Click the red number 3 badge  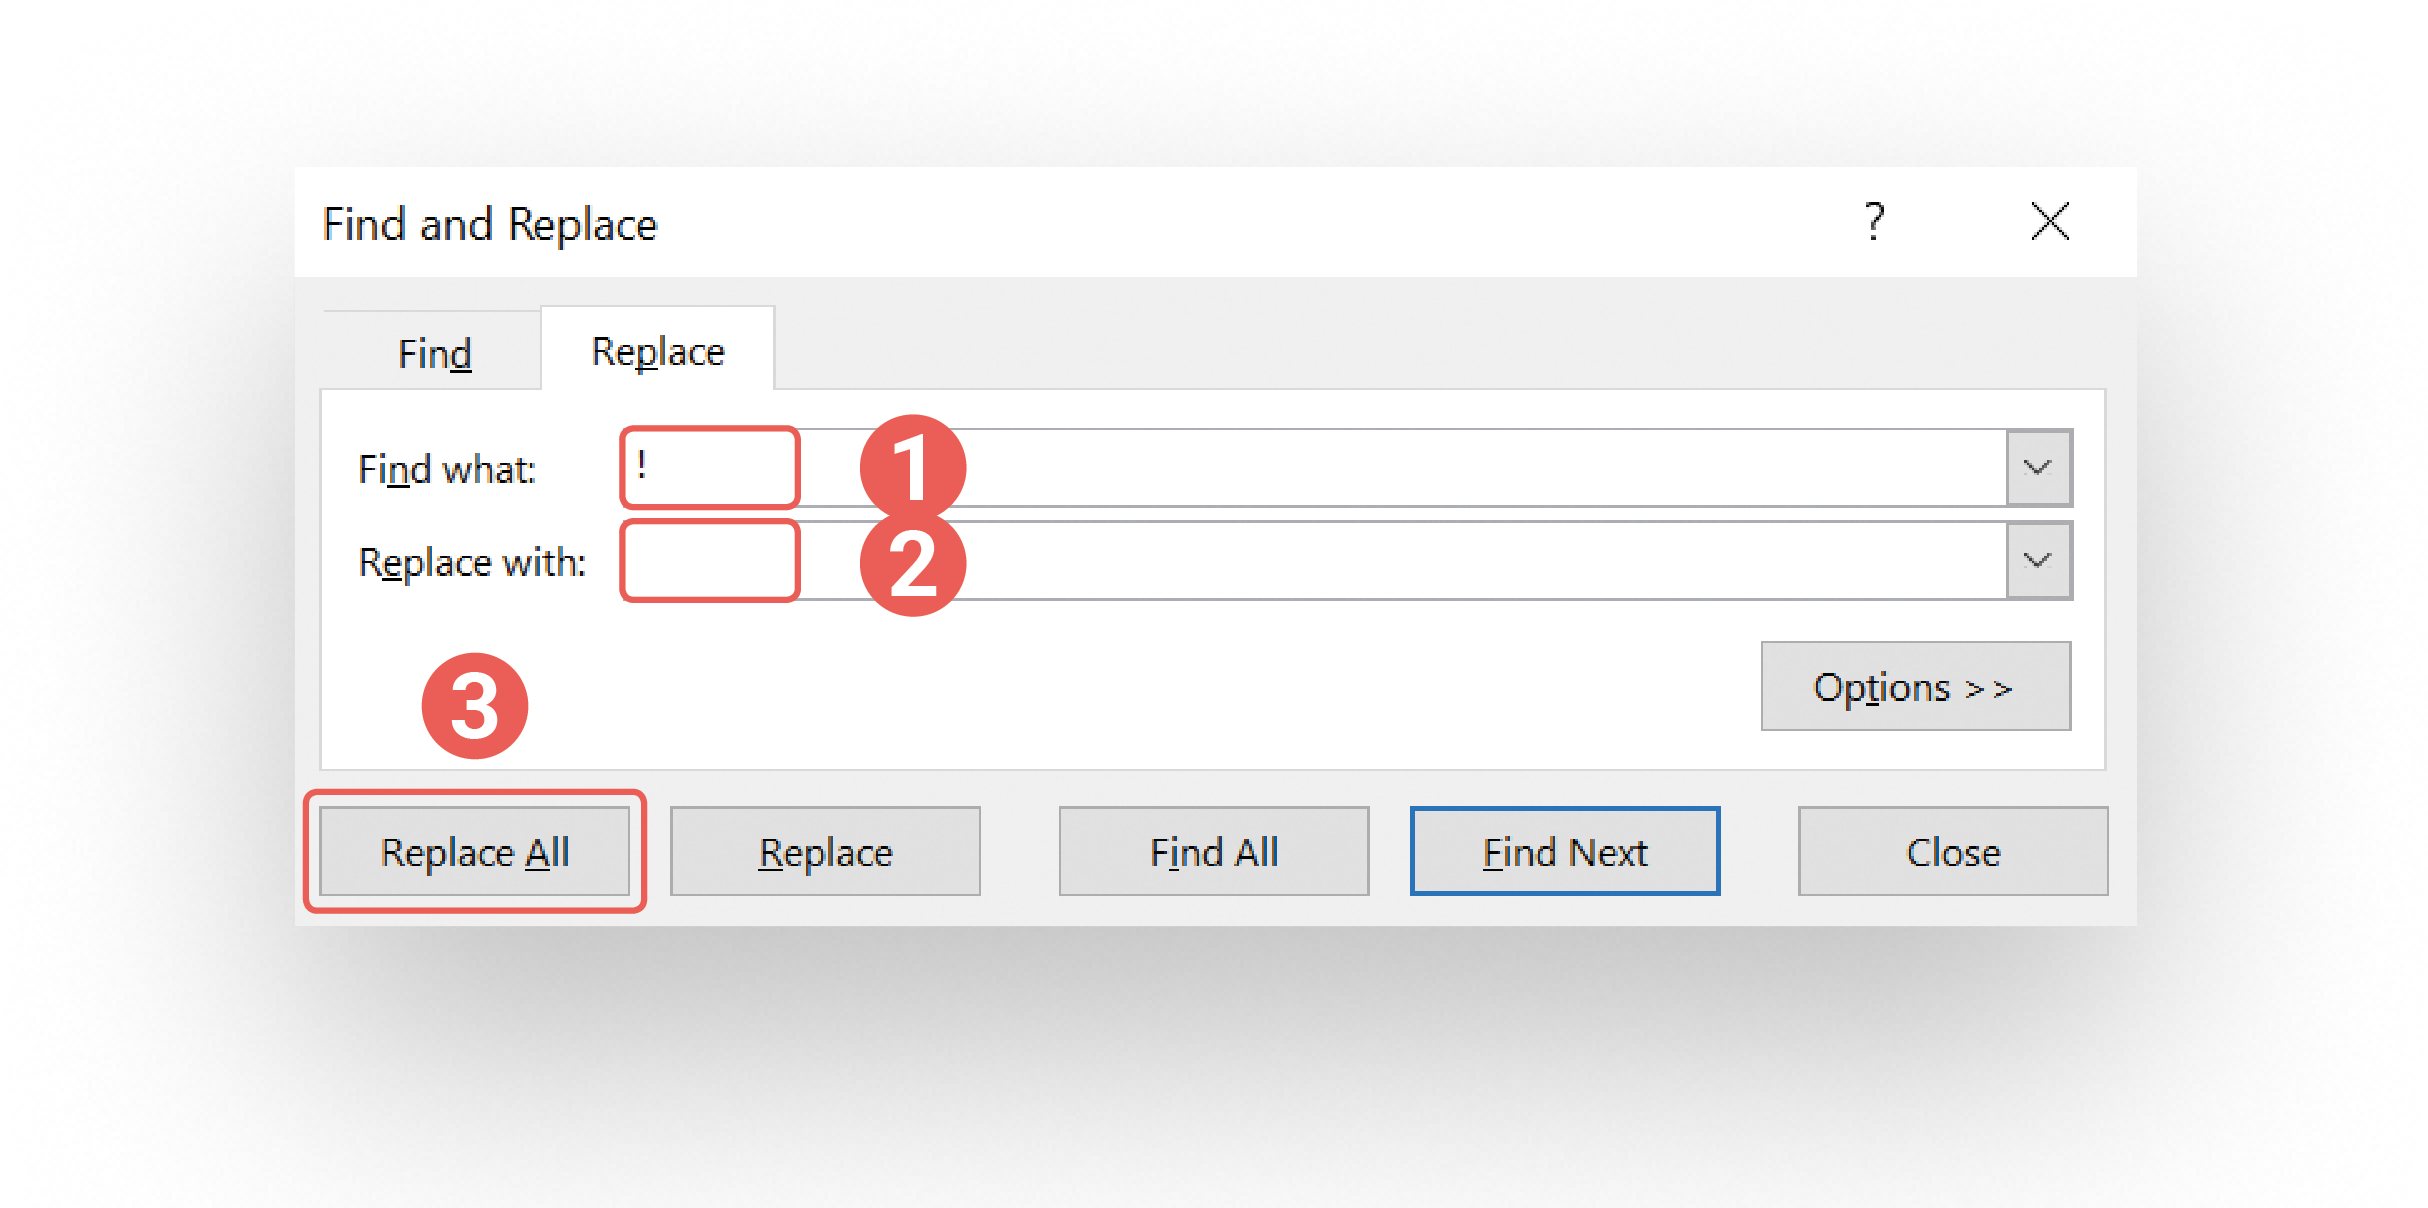pyautogui.click(x=475, y=706)
